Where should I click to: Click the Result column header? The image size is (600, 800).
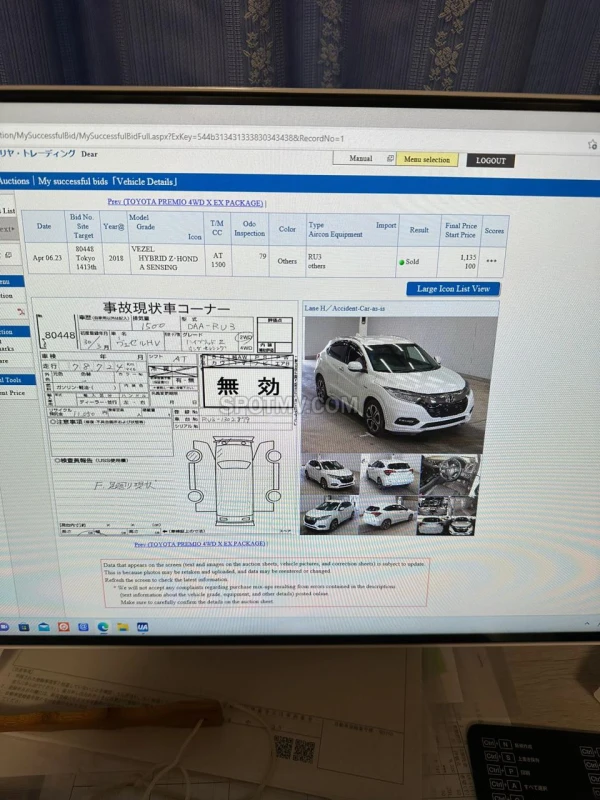419,230
